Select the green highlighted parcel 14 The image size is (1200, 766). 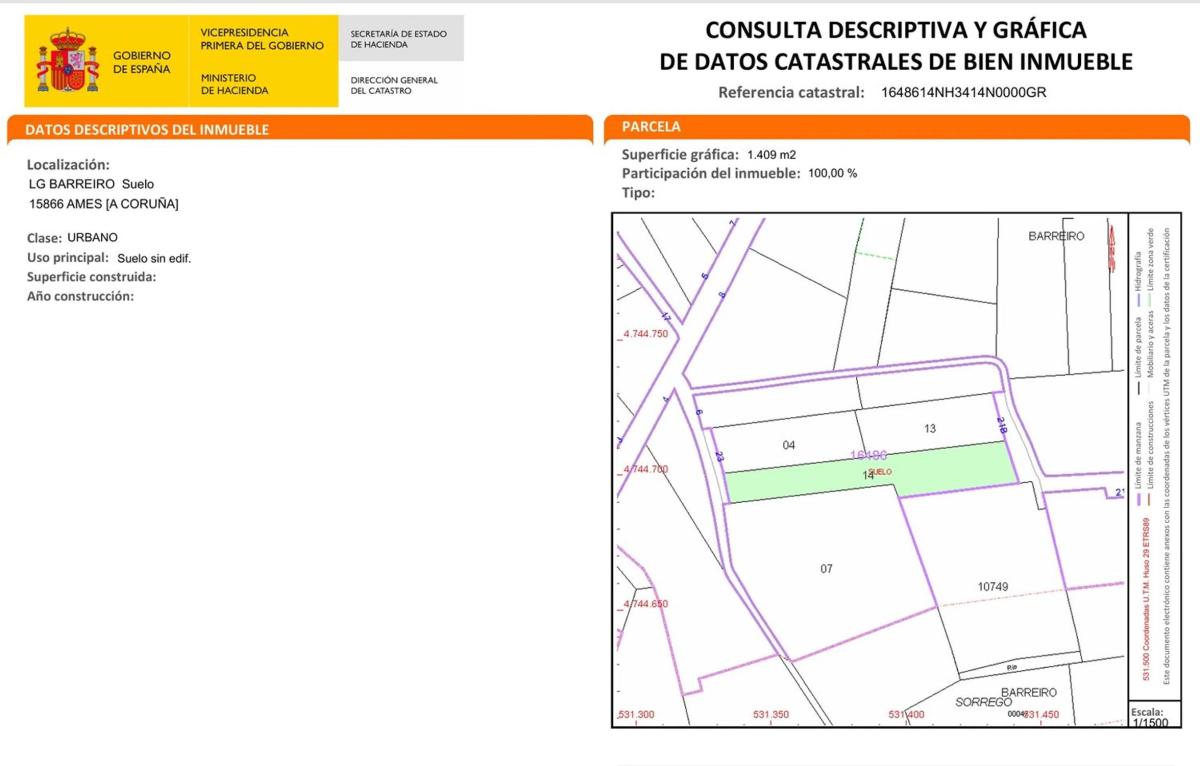coord(868,476)
